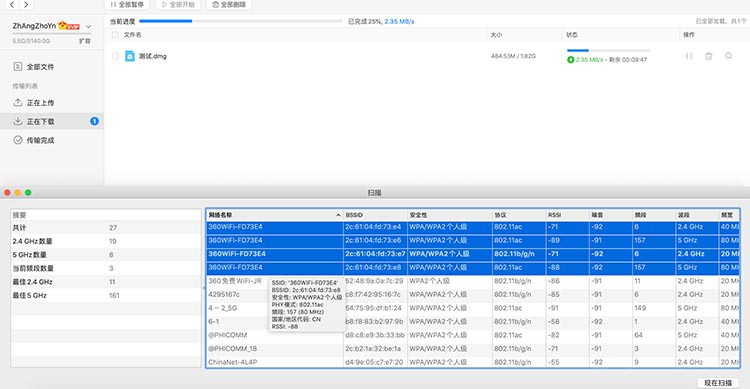Pause all downloads with 全部暂停
This screenshot has width=750, height=389.
coord(127,4)
